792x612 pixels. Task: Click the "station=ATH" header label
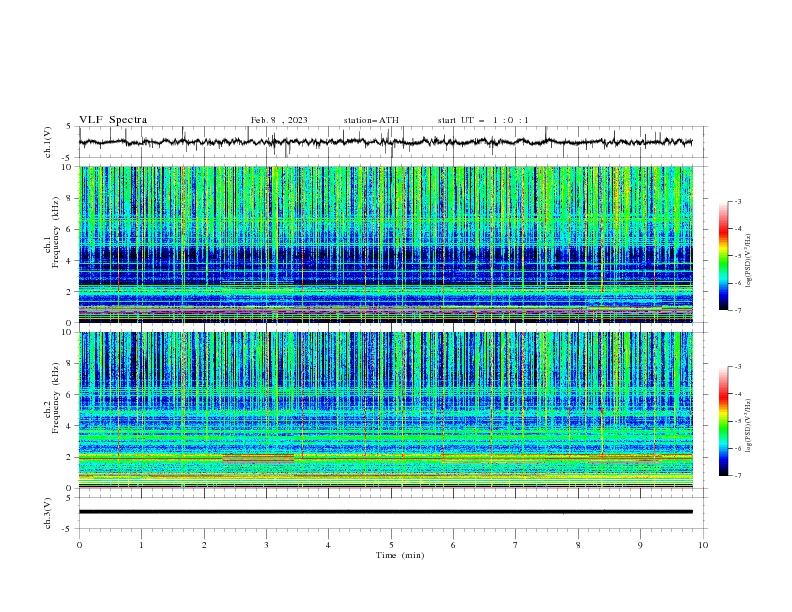371,120
